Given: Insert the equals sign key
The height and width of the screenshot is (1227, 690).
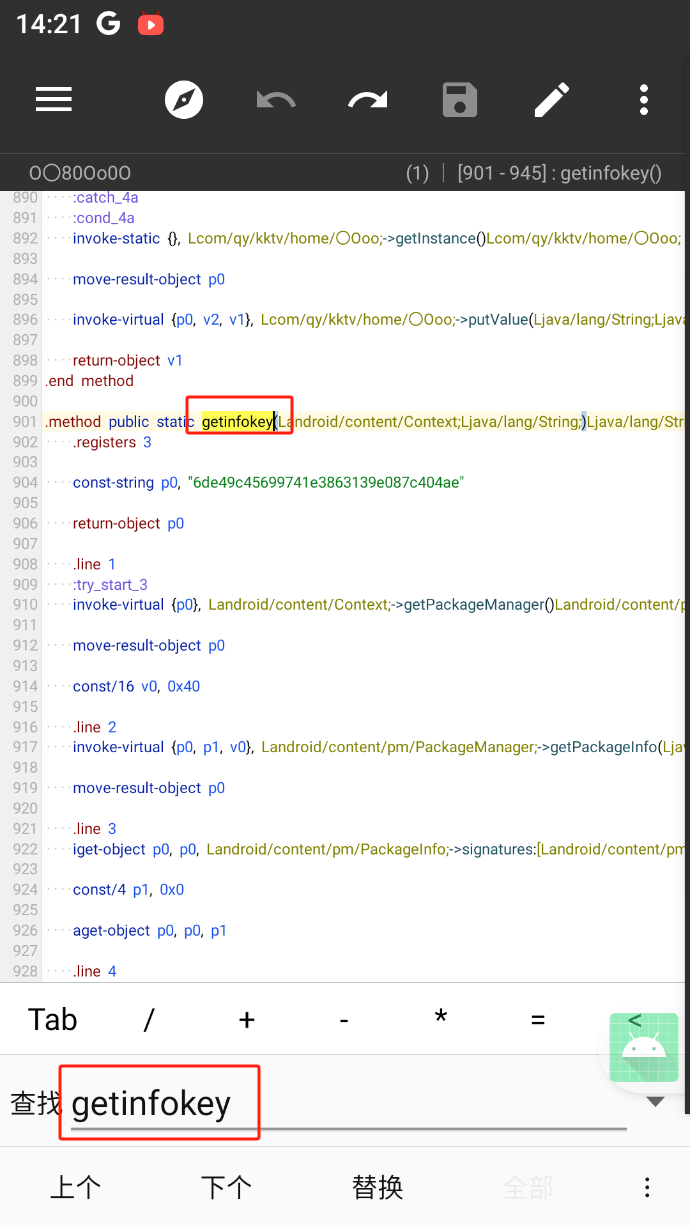Looking at the screenshot, I should pos(538,1019).
